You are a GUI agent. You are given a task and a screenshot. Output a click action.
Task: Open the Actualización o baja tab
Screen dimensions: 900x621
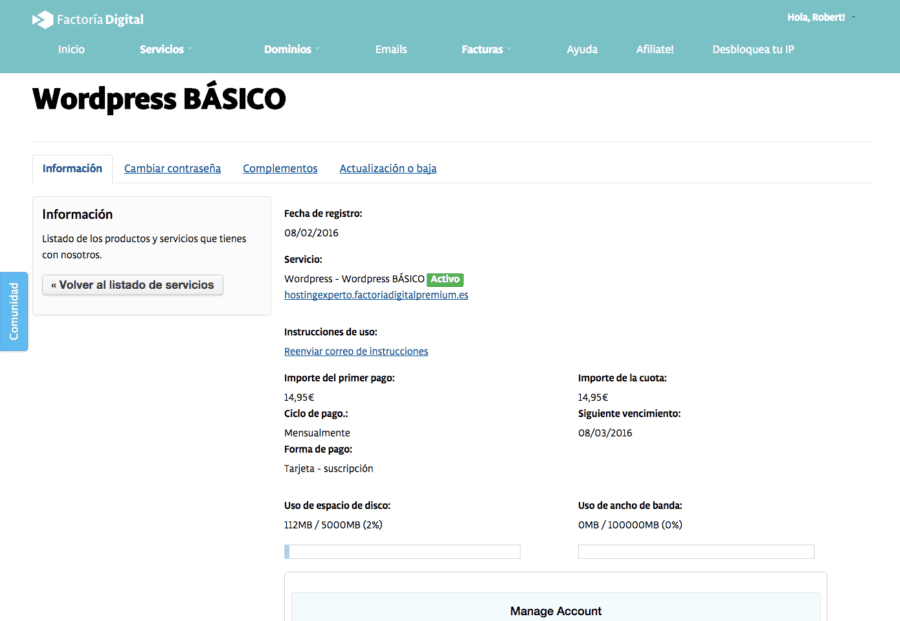[388, 169]
